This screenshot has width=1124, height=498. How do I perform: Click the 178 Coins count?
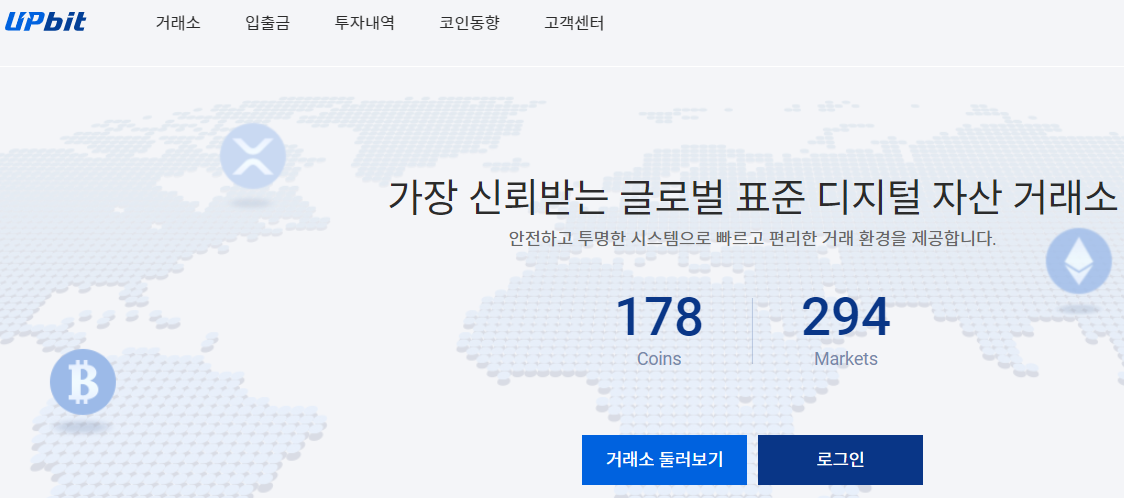click(x=659, y=317)
